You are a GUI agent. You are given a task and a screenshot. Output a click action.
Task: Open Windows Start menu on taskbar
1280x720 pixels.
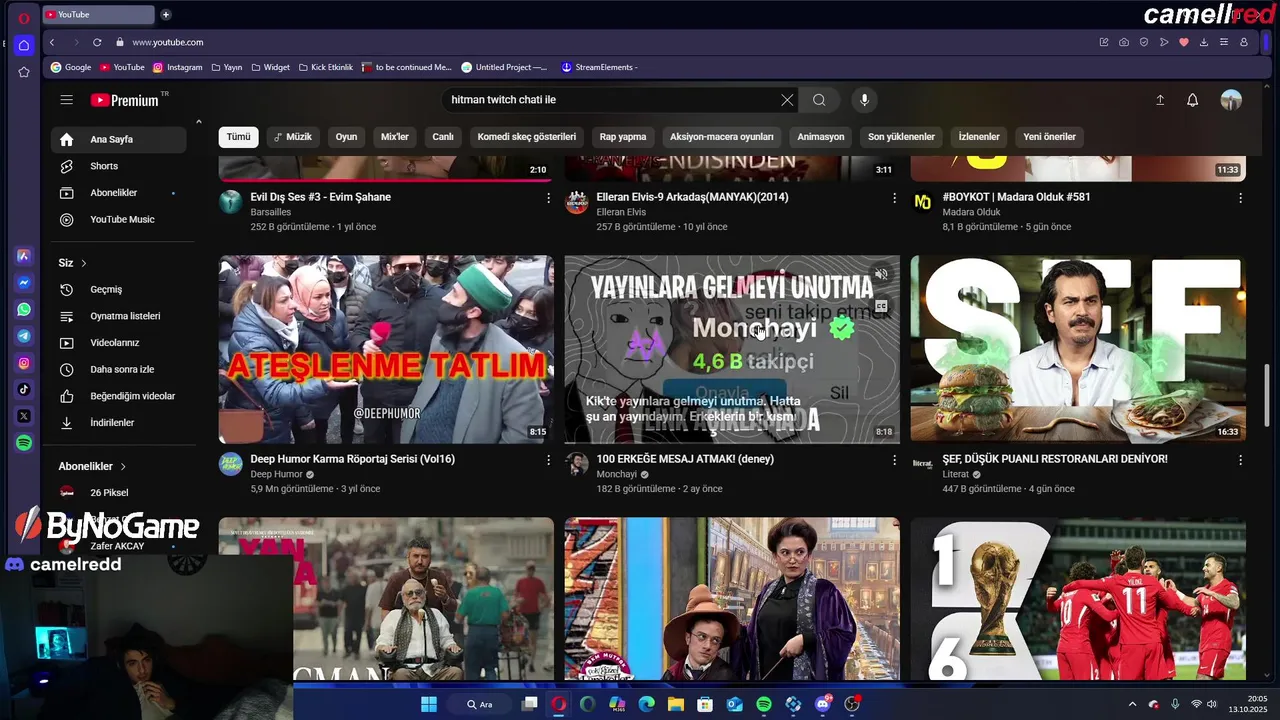pyautogui.click(x=429, y=704)
